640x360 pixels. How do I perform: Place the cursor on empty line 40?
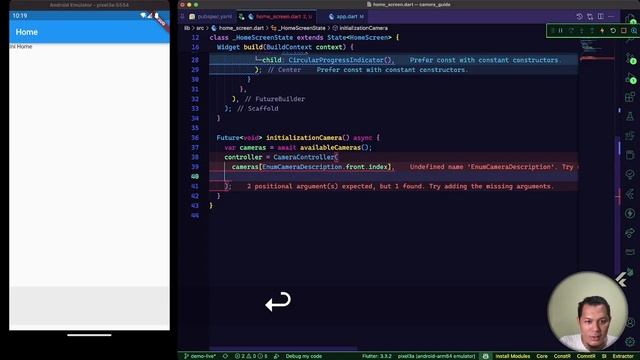[x=393, y=177]
